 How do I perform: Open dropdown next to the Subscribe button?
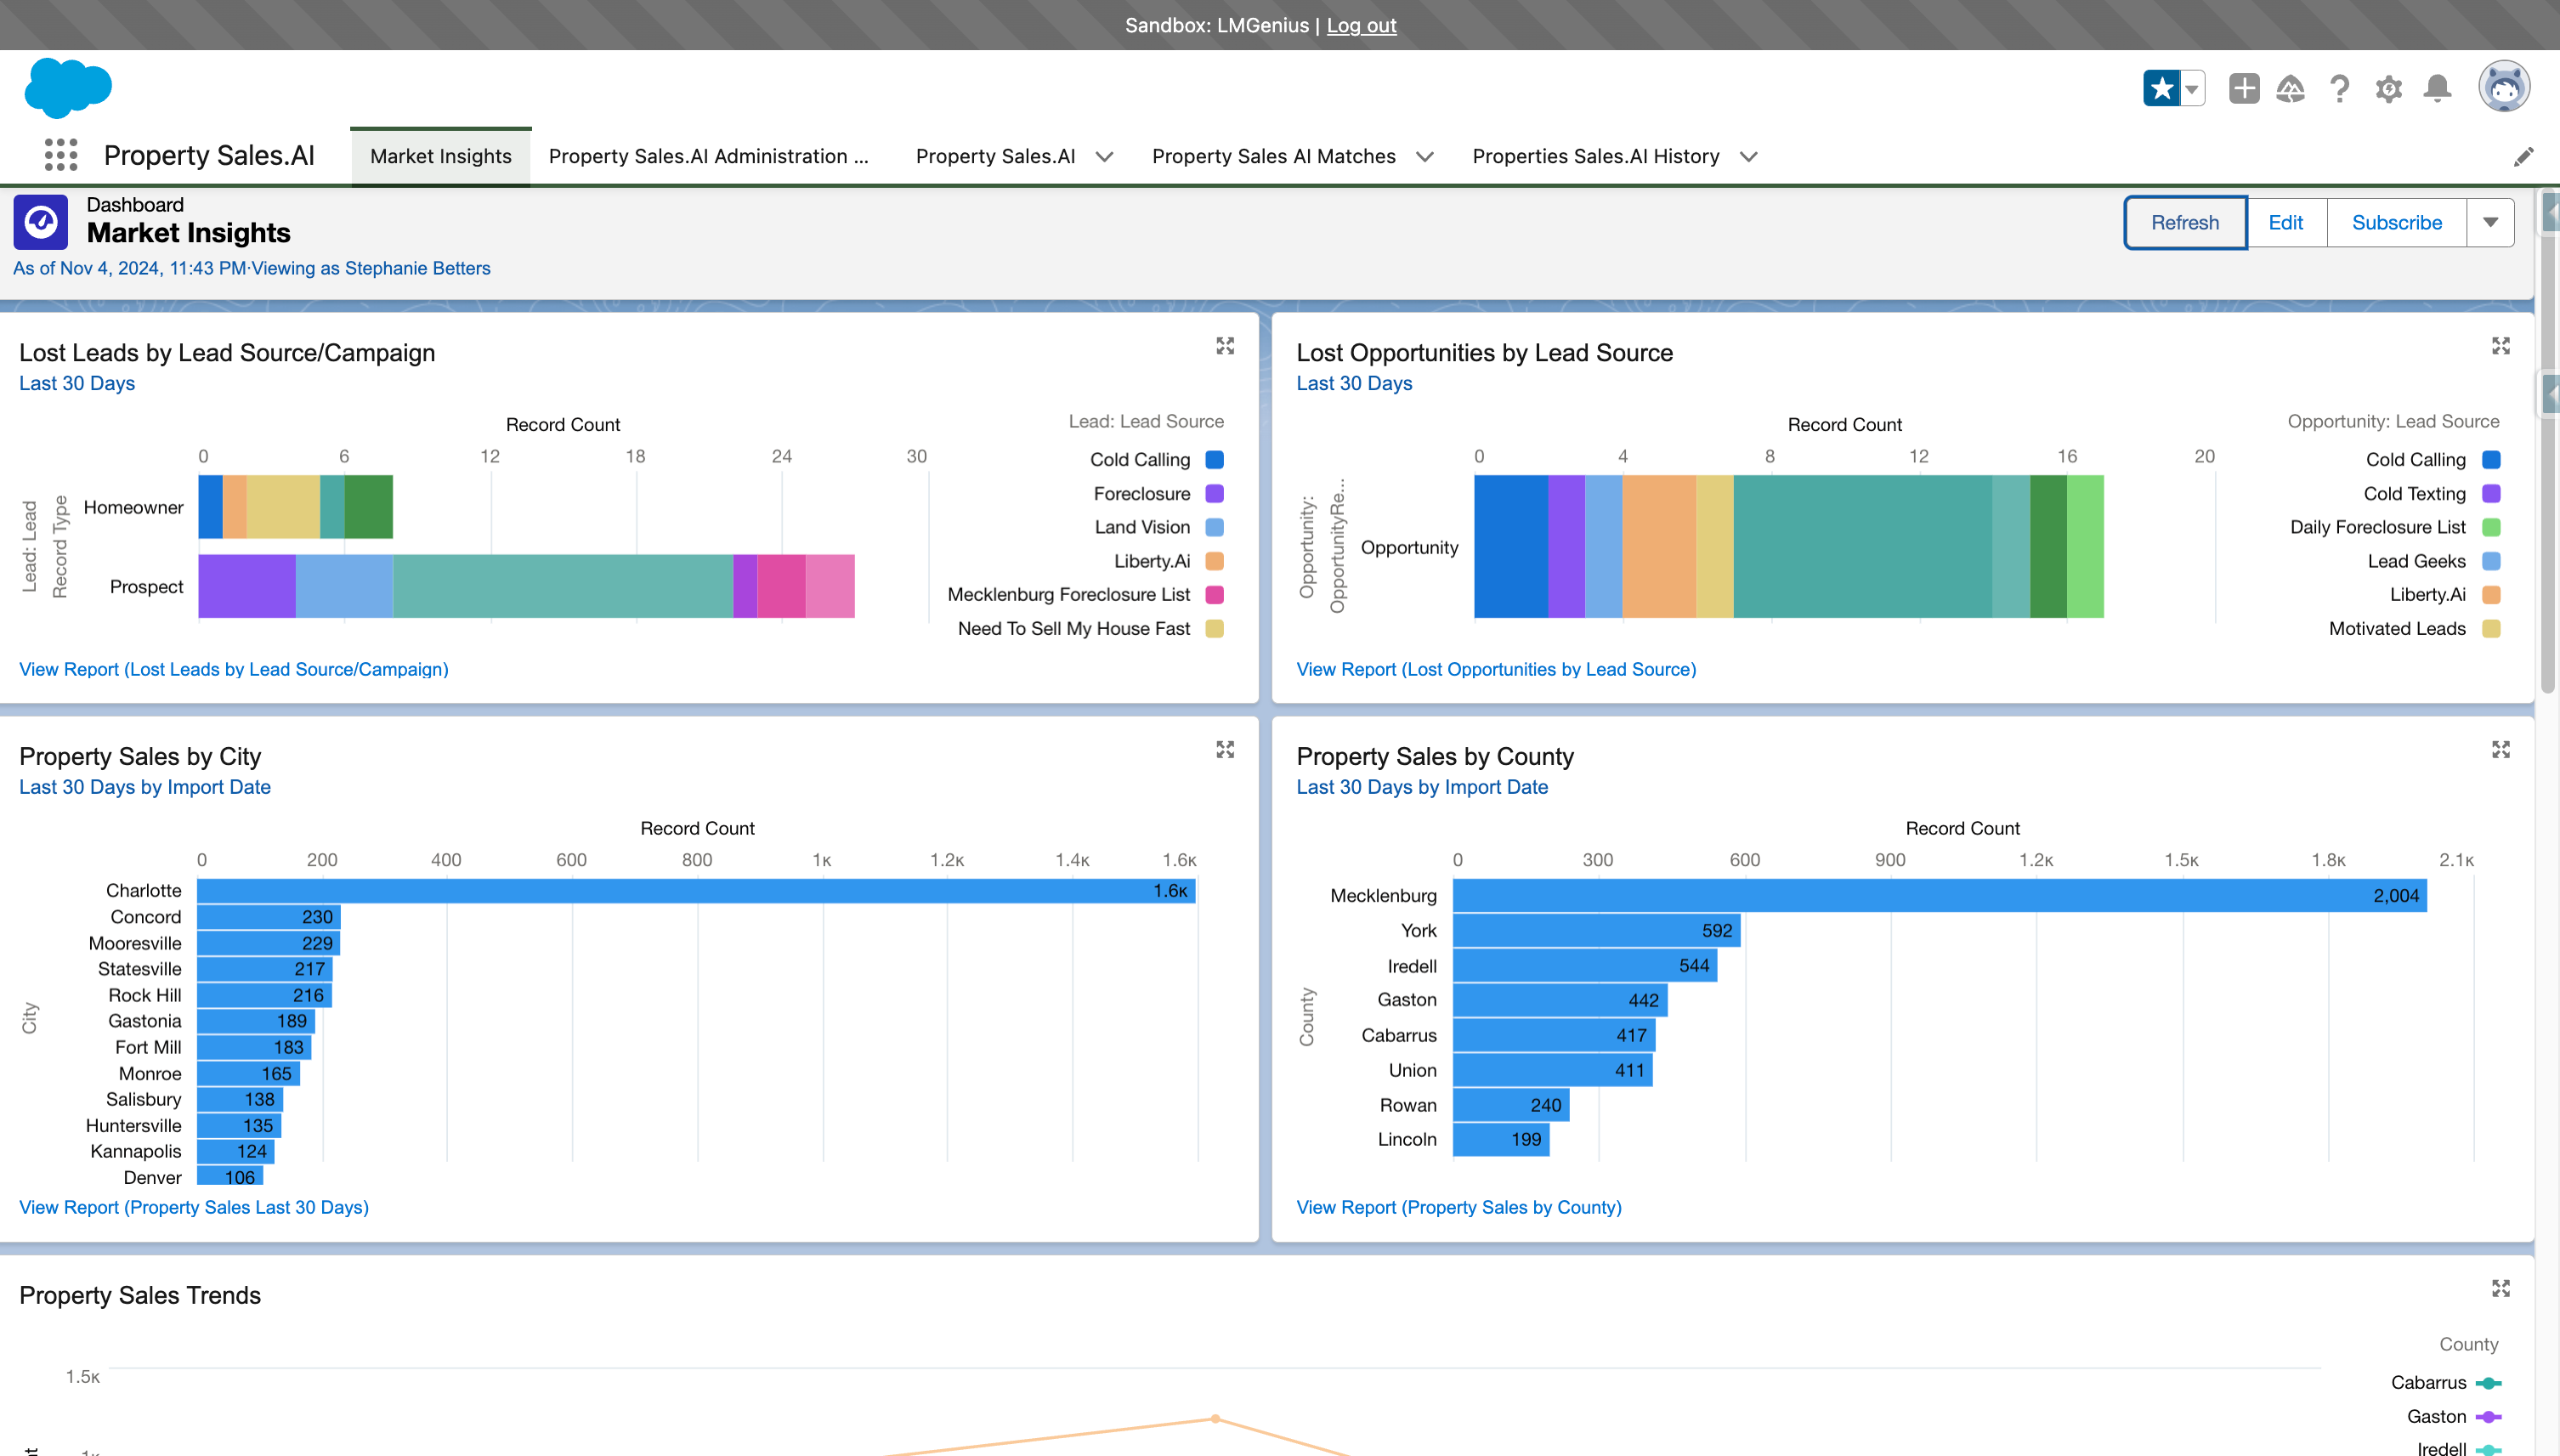2490,222
